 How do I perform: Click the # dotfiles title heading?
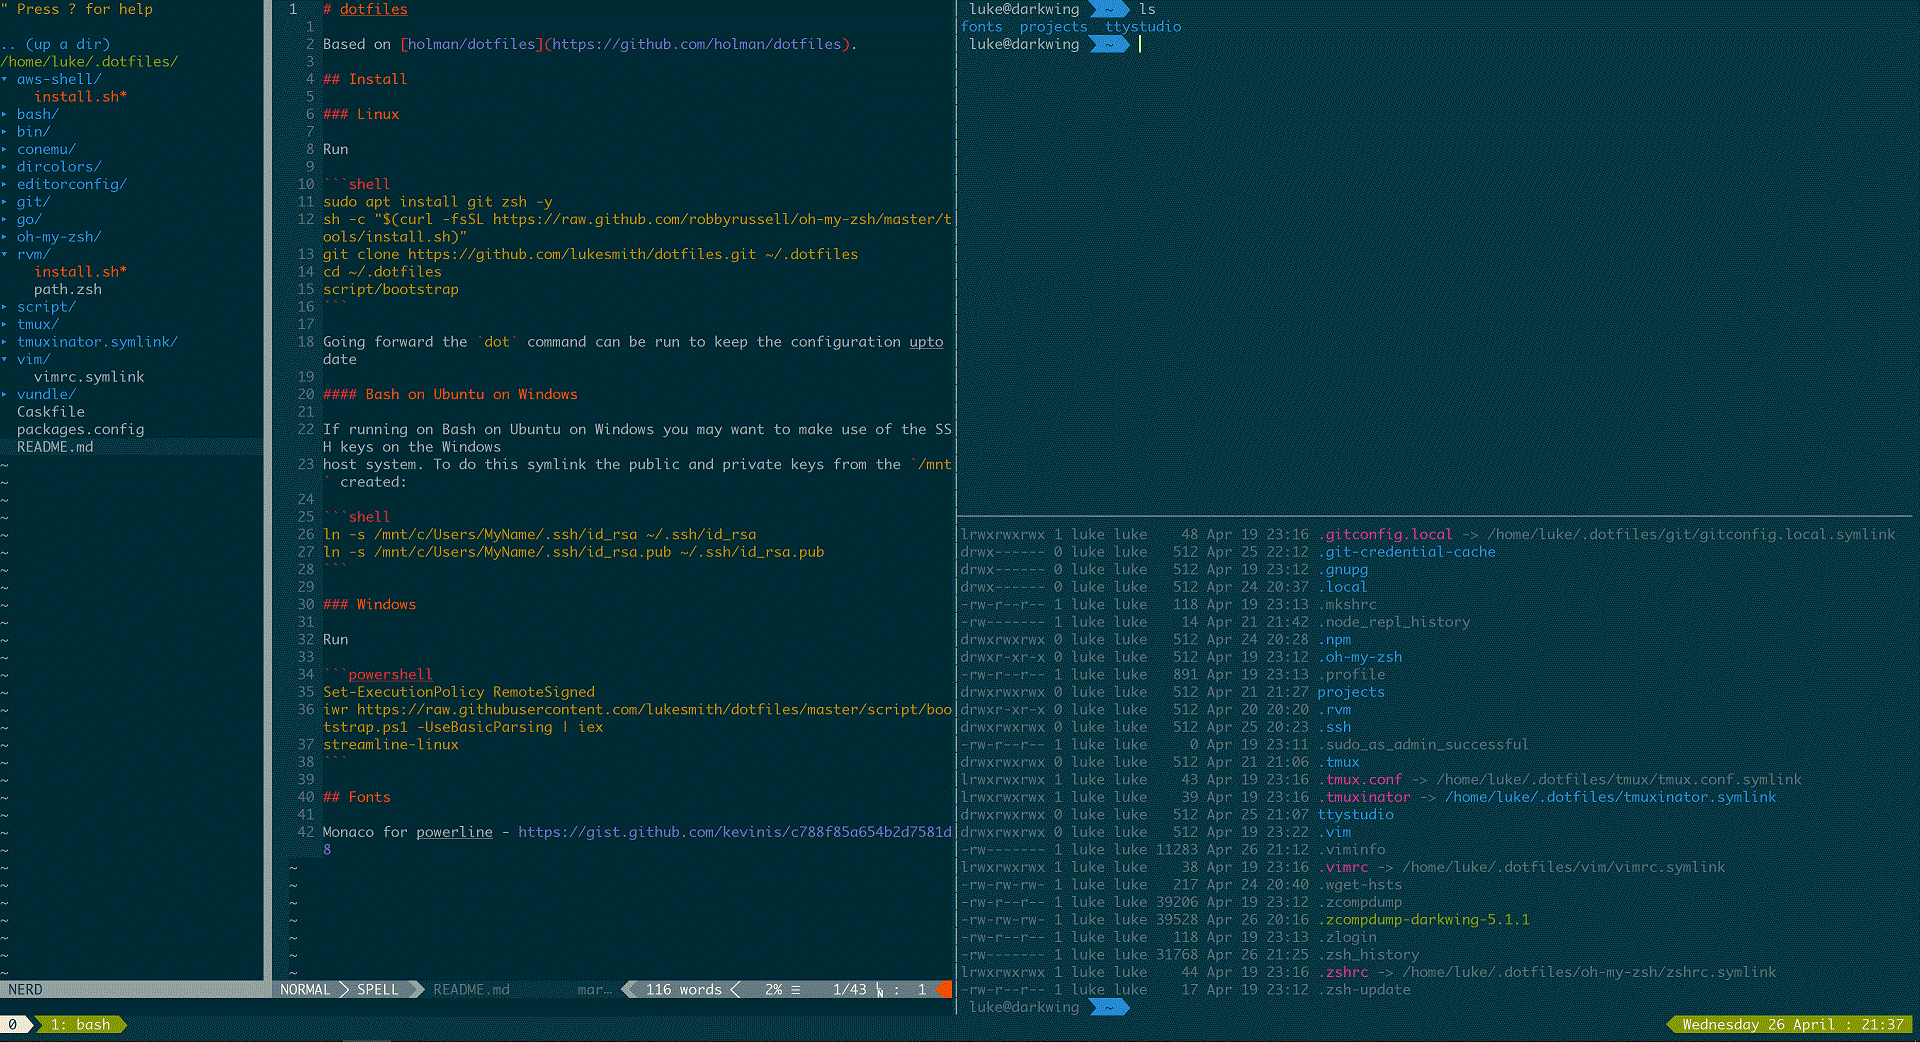(365, 9)
